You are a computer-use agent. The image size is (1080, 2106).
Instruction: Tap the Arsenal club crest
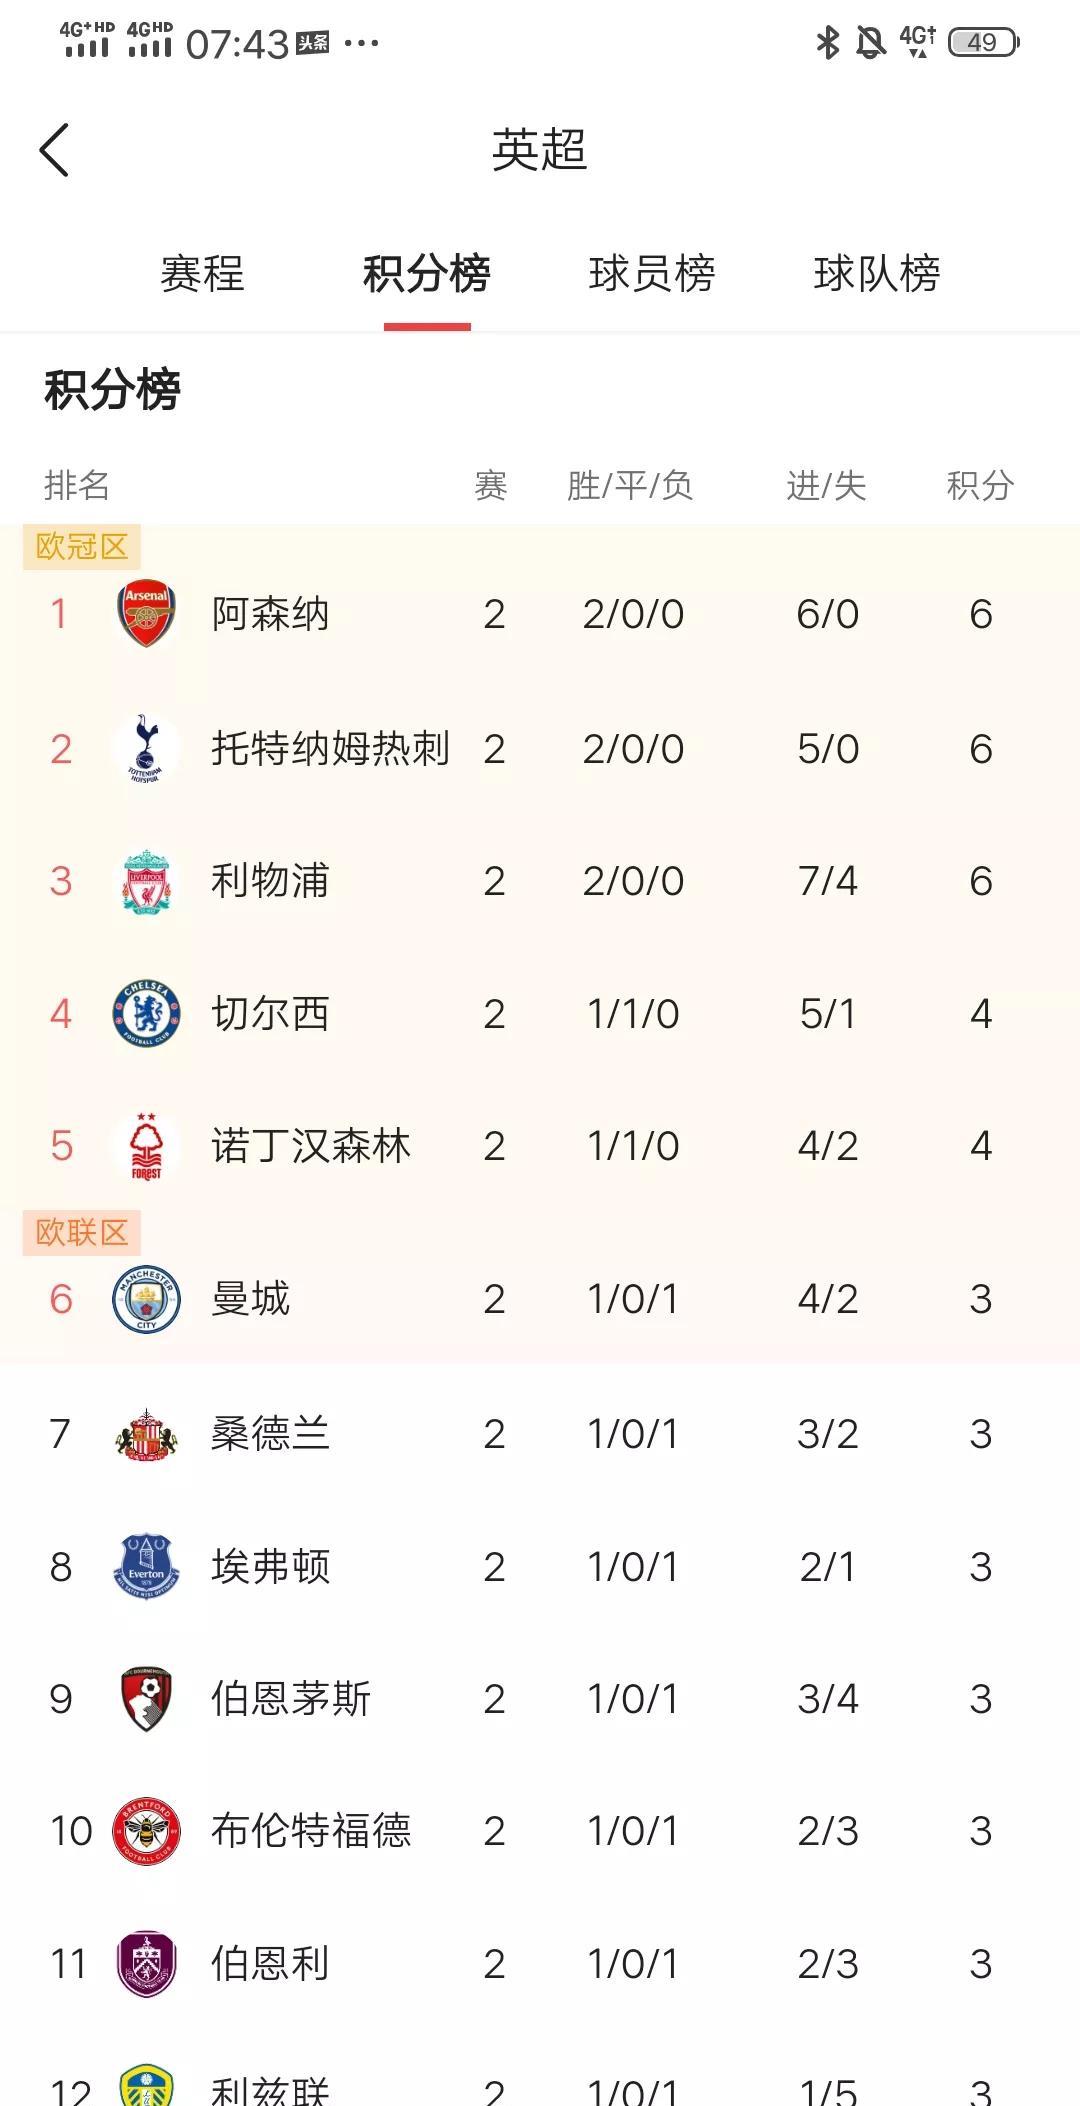coord(146,613)
